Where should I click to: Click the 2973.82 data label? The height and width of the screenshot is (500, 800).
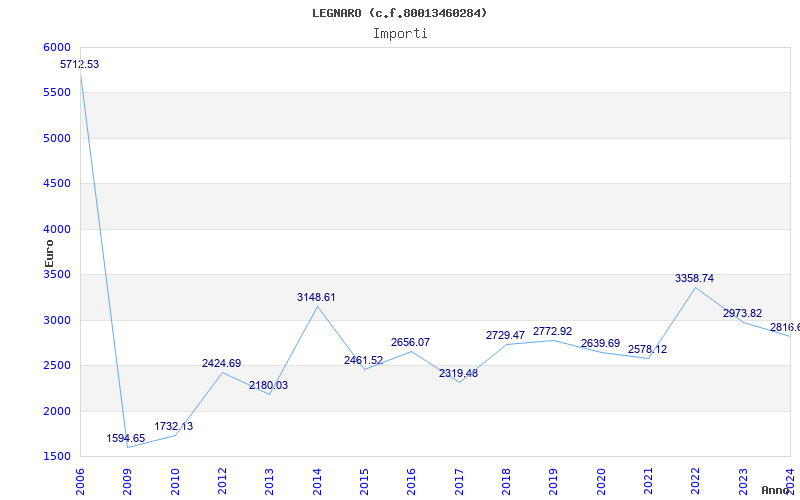click(742, 313)
